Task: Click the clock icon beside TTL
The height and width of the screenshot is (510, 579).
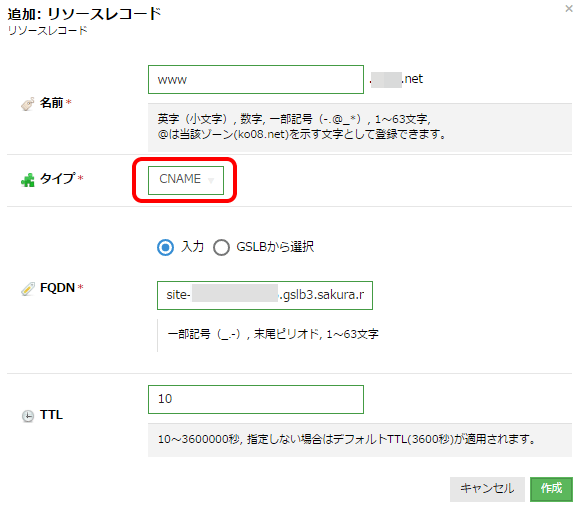Action: click(x=28, y=416)
